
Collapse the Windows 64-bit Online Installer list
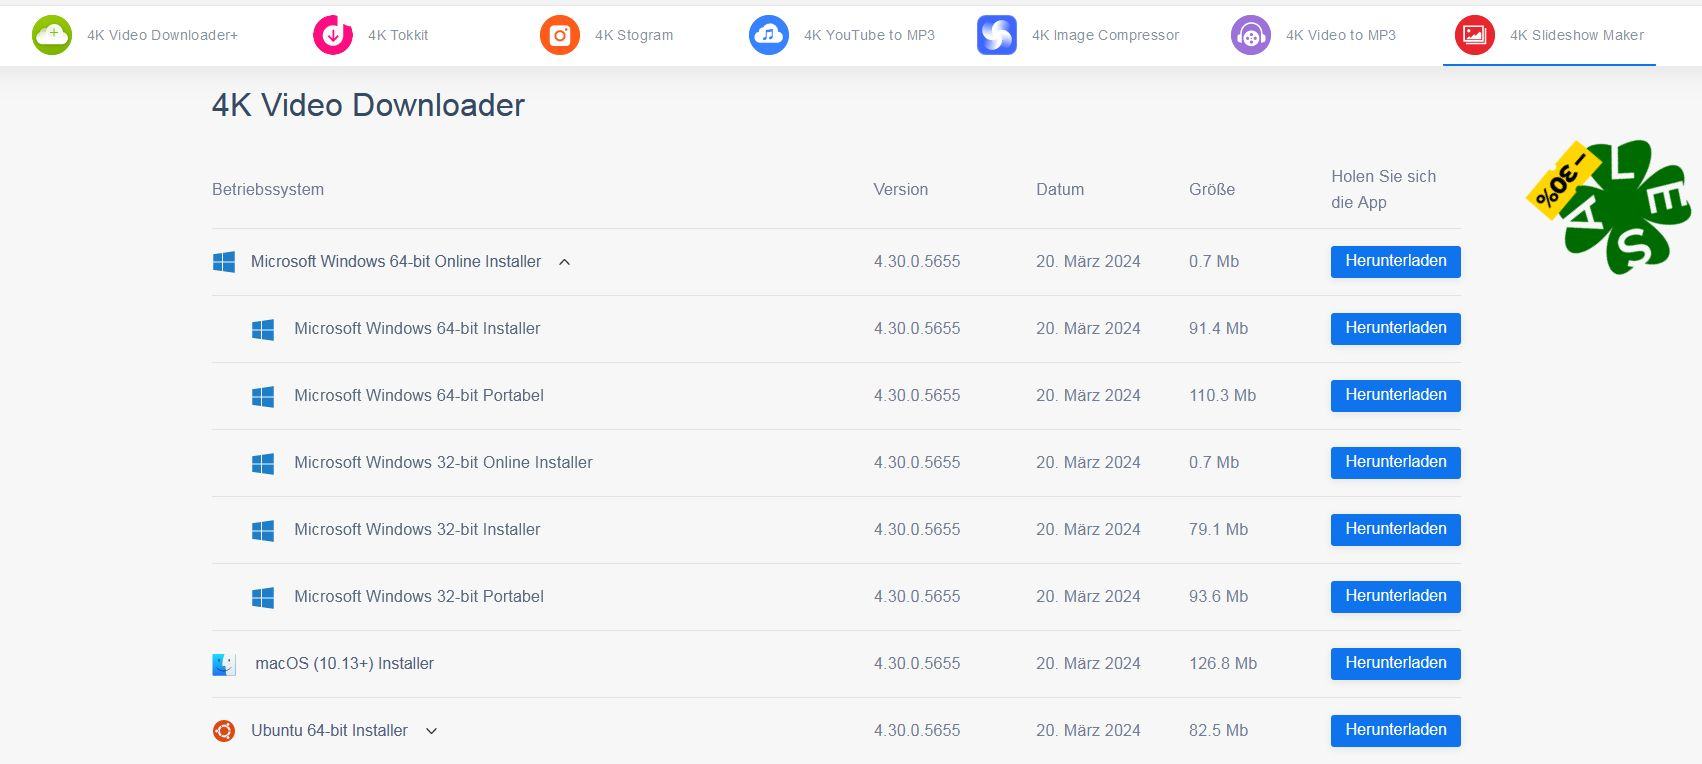point(564,262)
